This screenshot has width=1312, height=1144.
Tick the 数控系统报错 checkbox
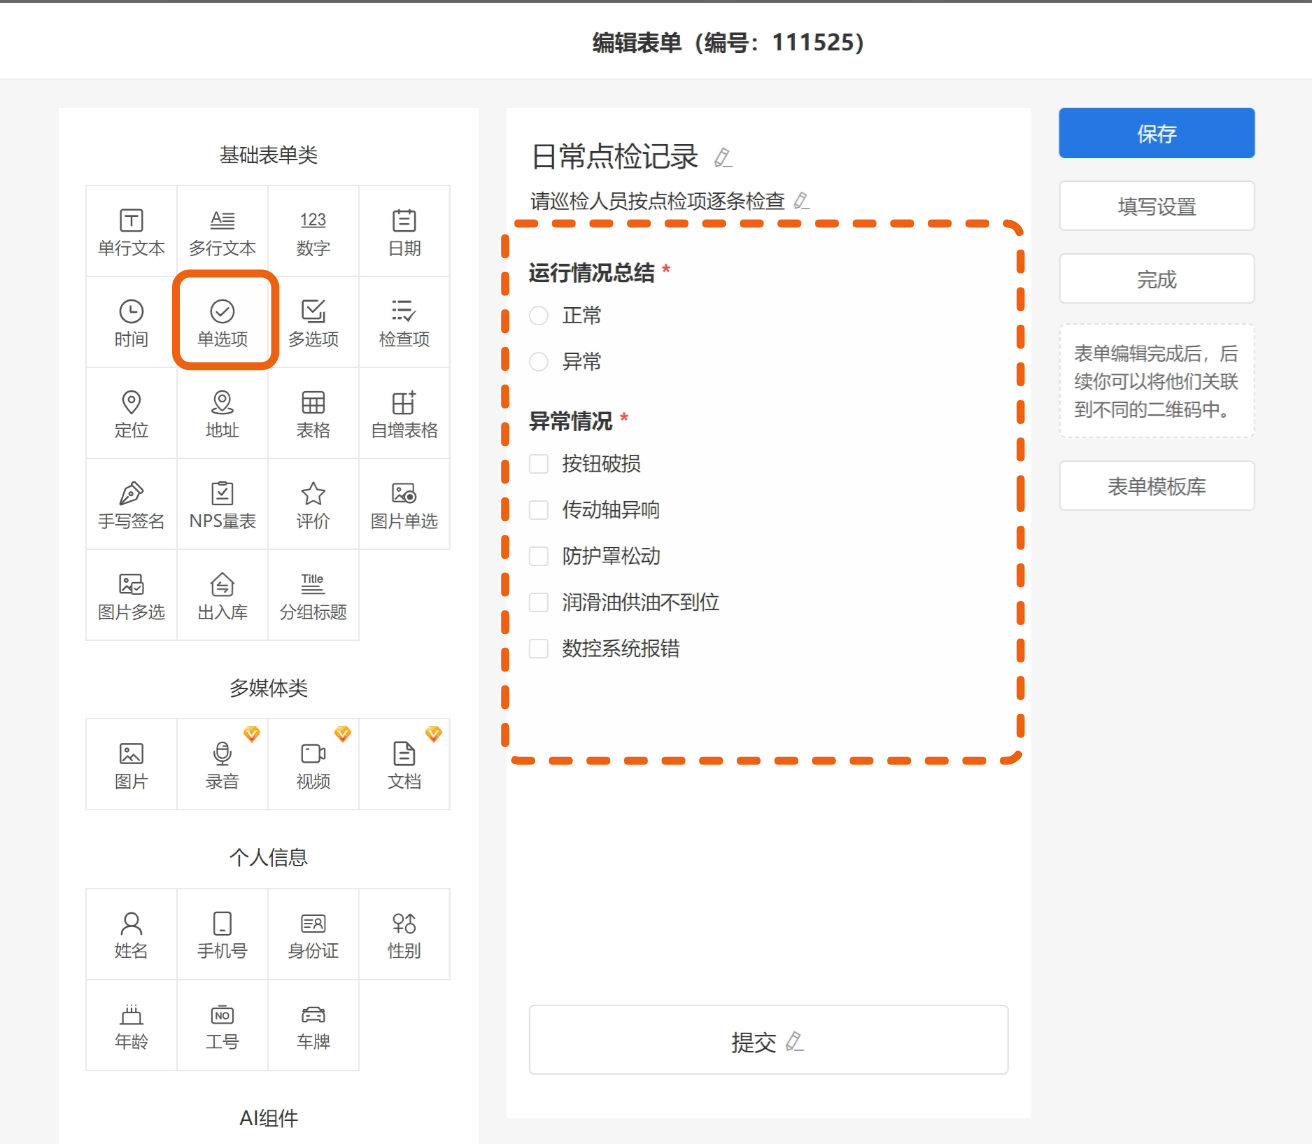click(x=539, y=649)
